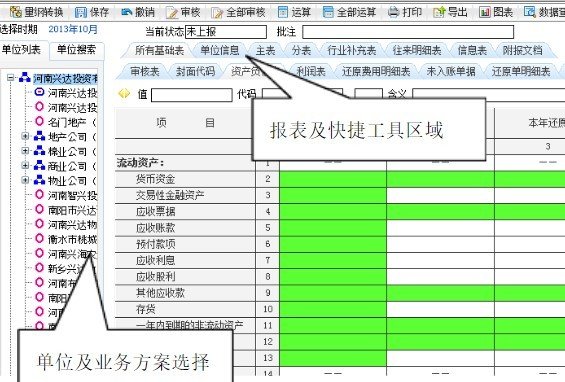The image size is (565, 382).
Task: Switch to the 单位列表 tab
Action: click(x=21, y=50)
